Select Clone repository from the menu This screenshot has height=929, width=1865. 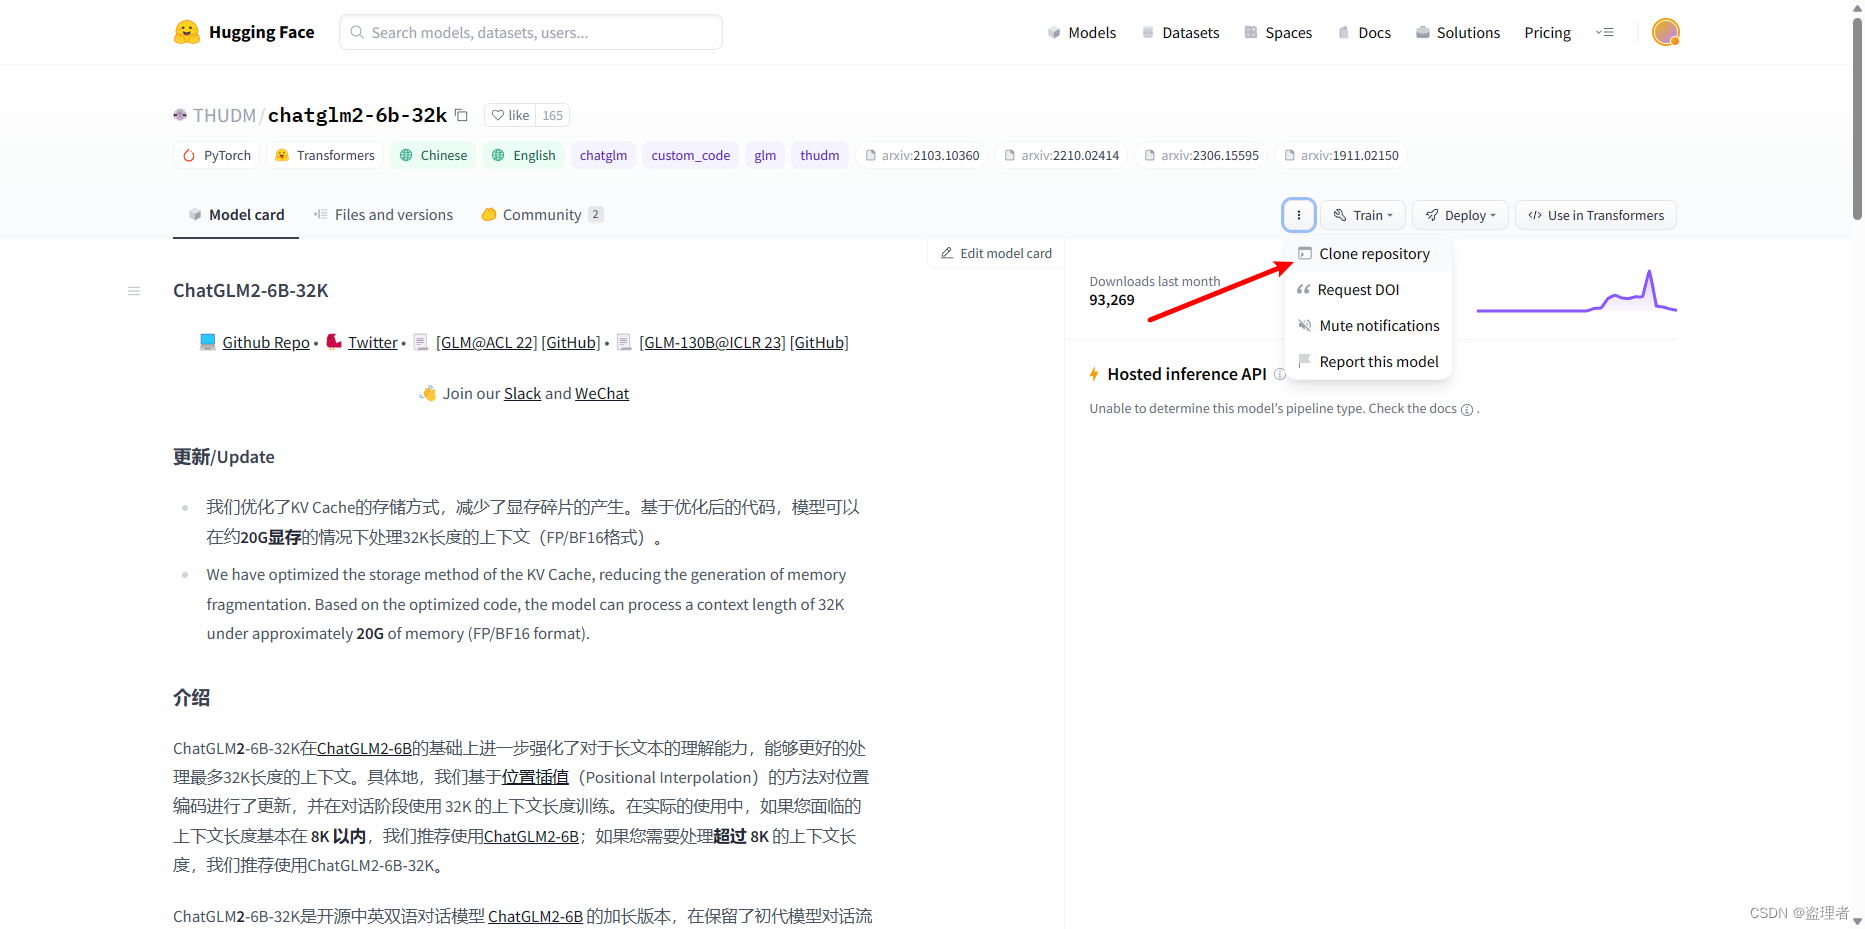(x=1373, y=253)
